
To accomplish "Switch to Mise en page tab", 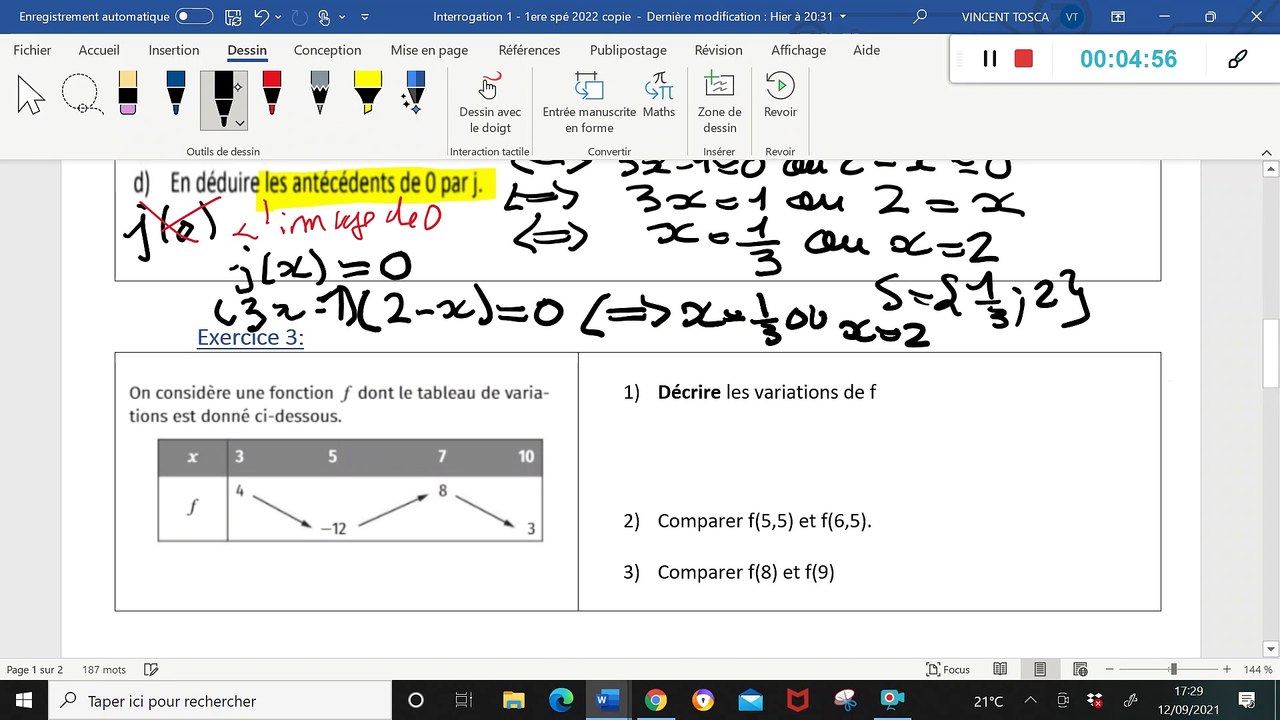I will [x=429, y=50].
